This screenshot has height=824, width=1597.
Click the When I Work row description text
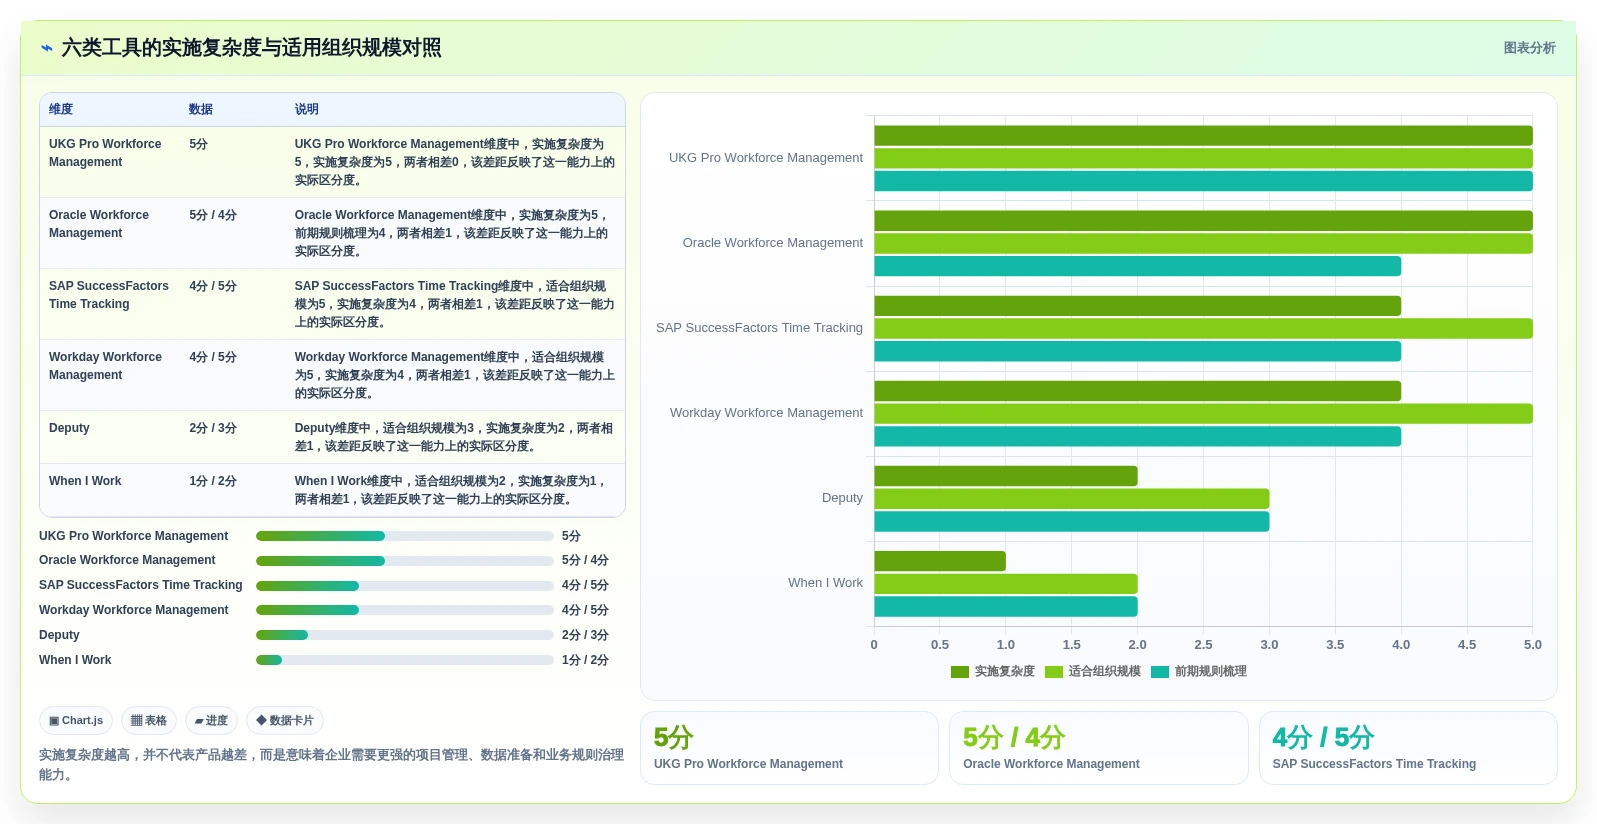[x=451, y=490]
